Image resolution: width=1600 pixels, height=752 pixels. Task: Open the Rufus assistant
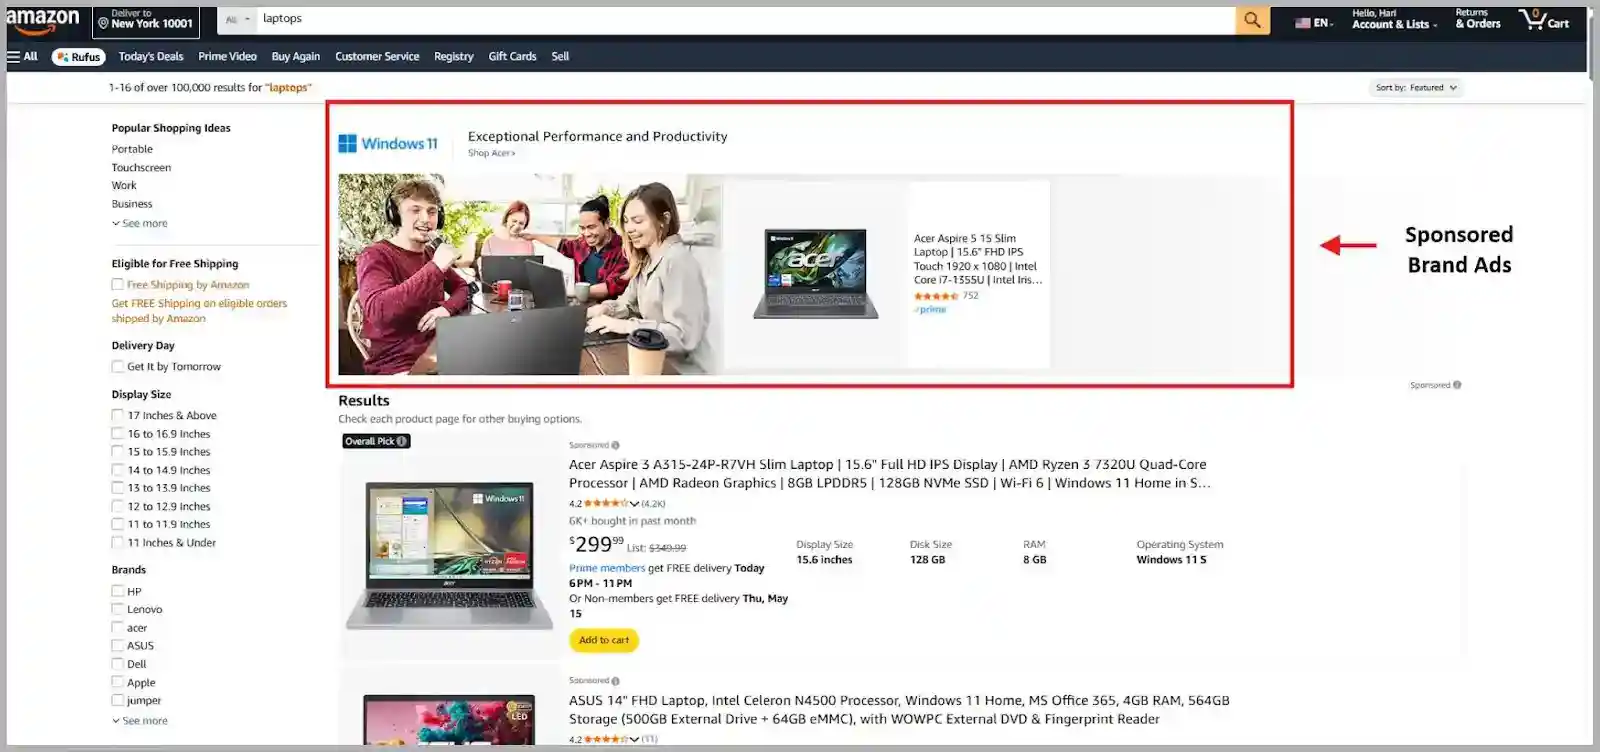tap(78, 57)
